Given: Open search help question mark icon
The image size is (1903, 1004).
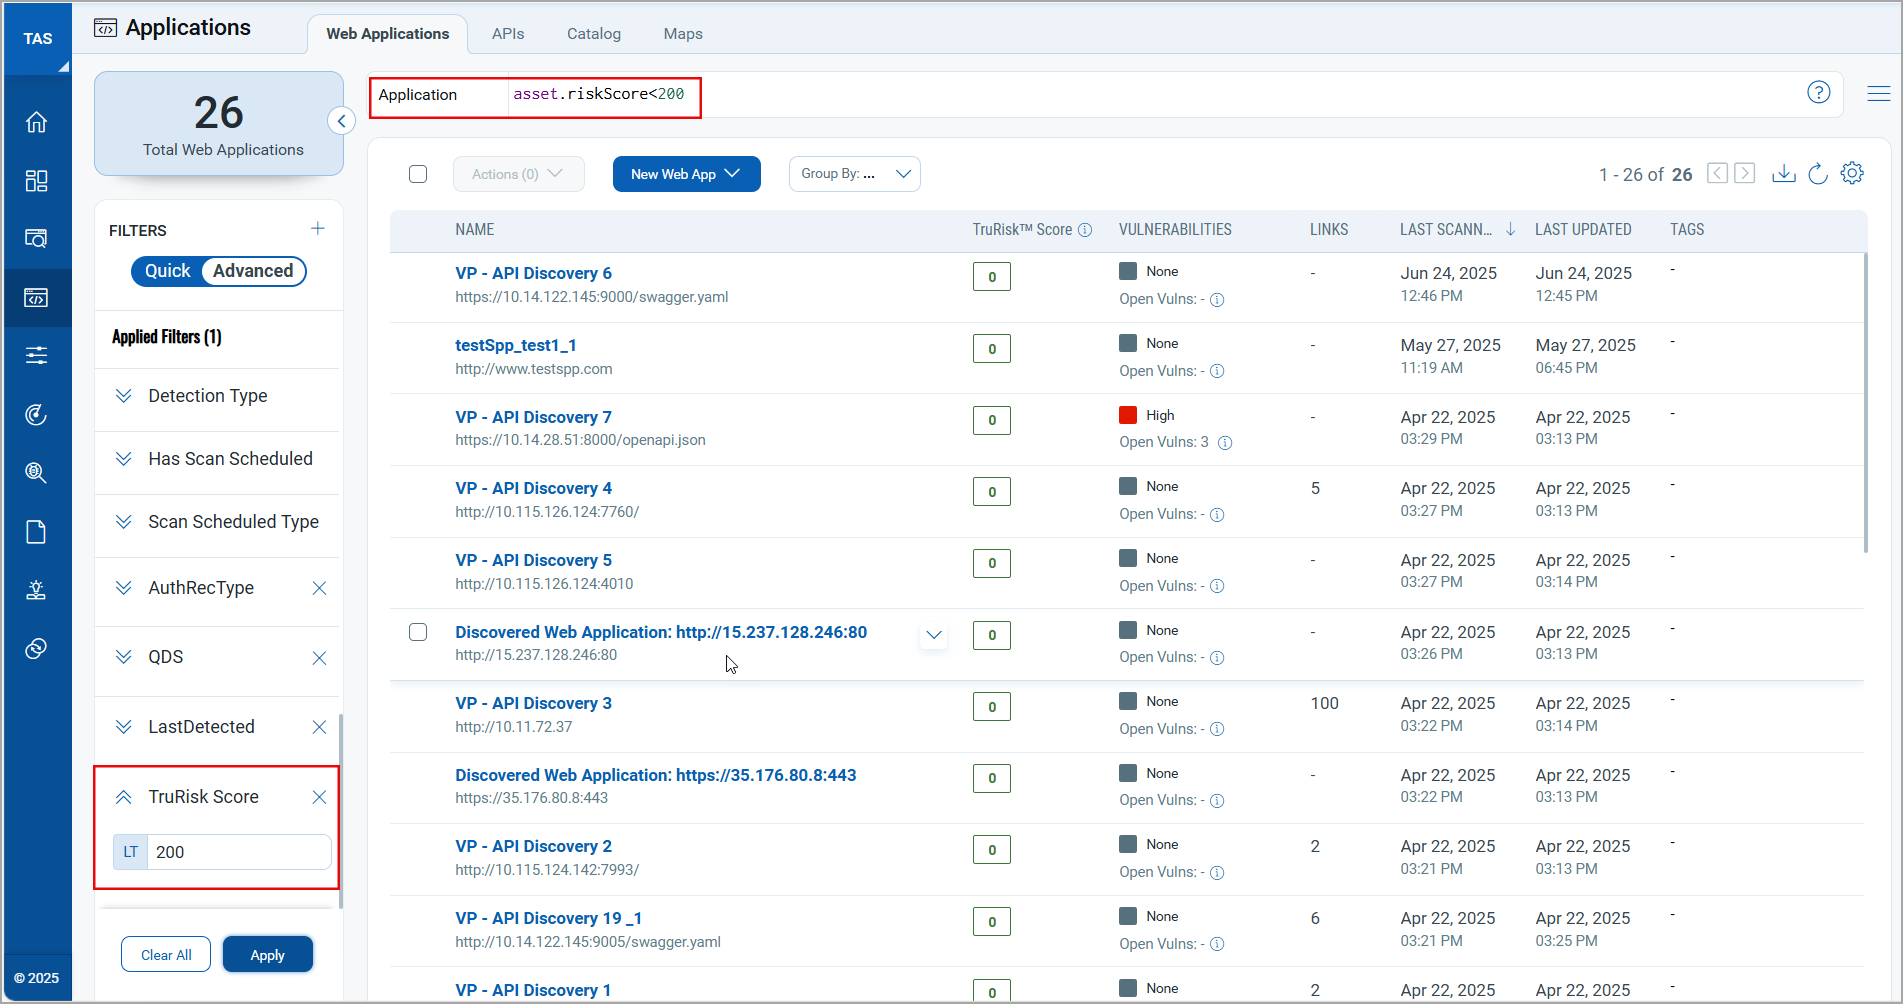Looking at the screenshot, I should (1819, 93).
